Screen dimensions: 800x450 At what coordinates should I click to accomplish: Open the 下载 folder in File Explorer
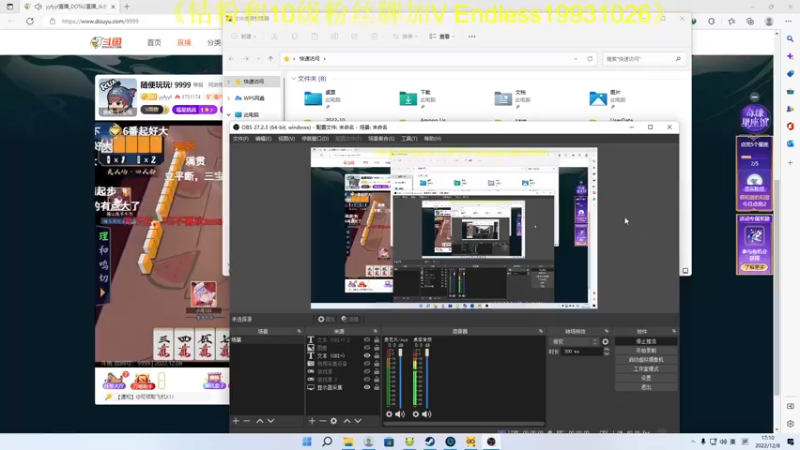tap(417, 98)
